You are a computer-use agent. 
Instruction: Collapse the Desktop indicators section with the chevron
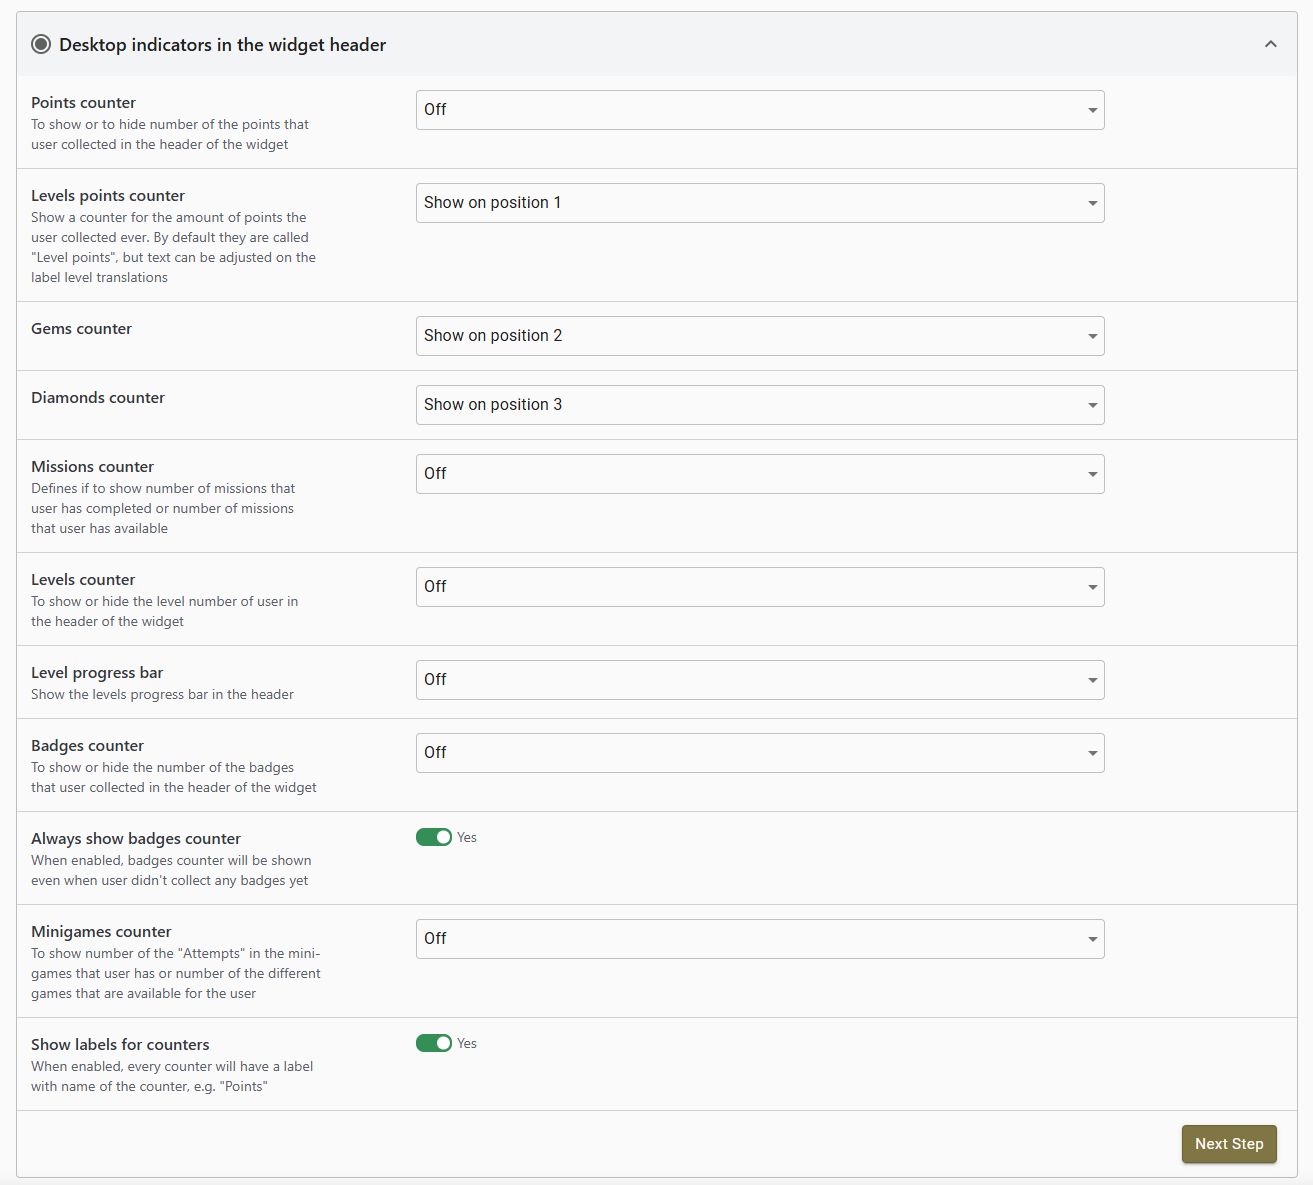1270,44
